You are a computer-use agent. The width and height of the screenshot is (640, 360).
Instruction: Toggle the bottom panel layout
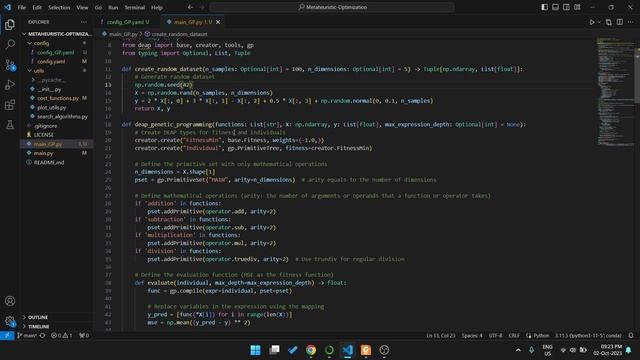point(556,7)
